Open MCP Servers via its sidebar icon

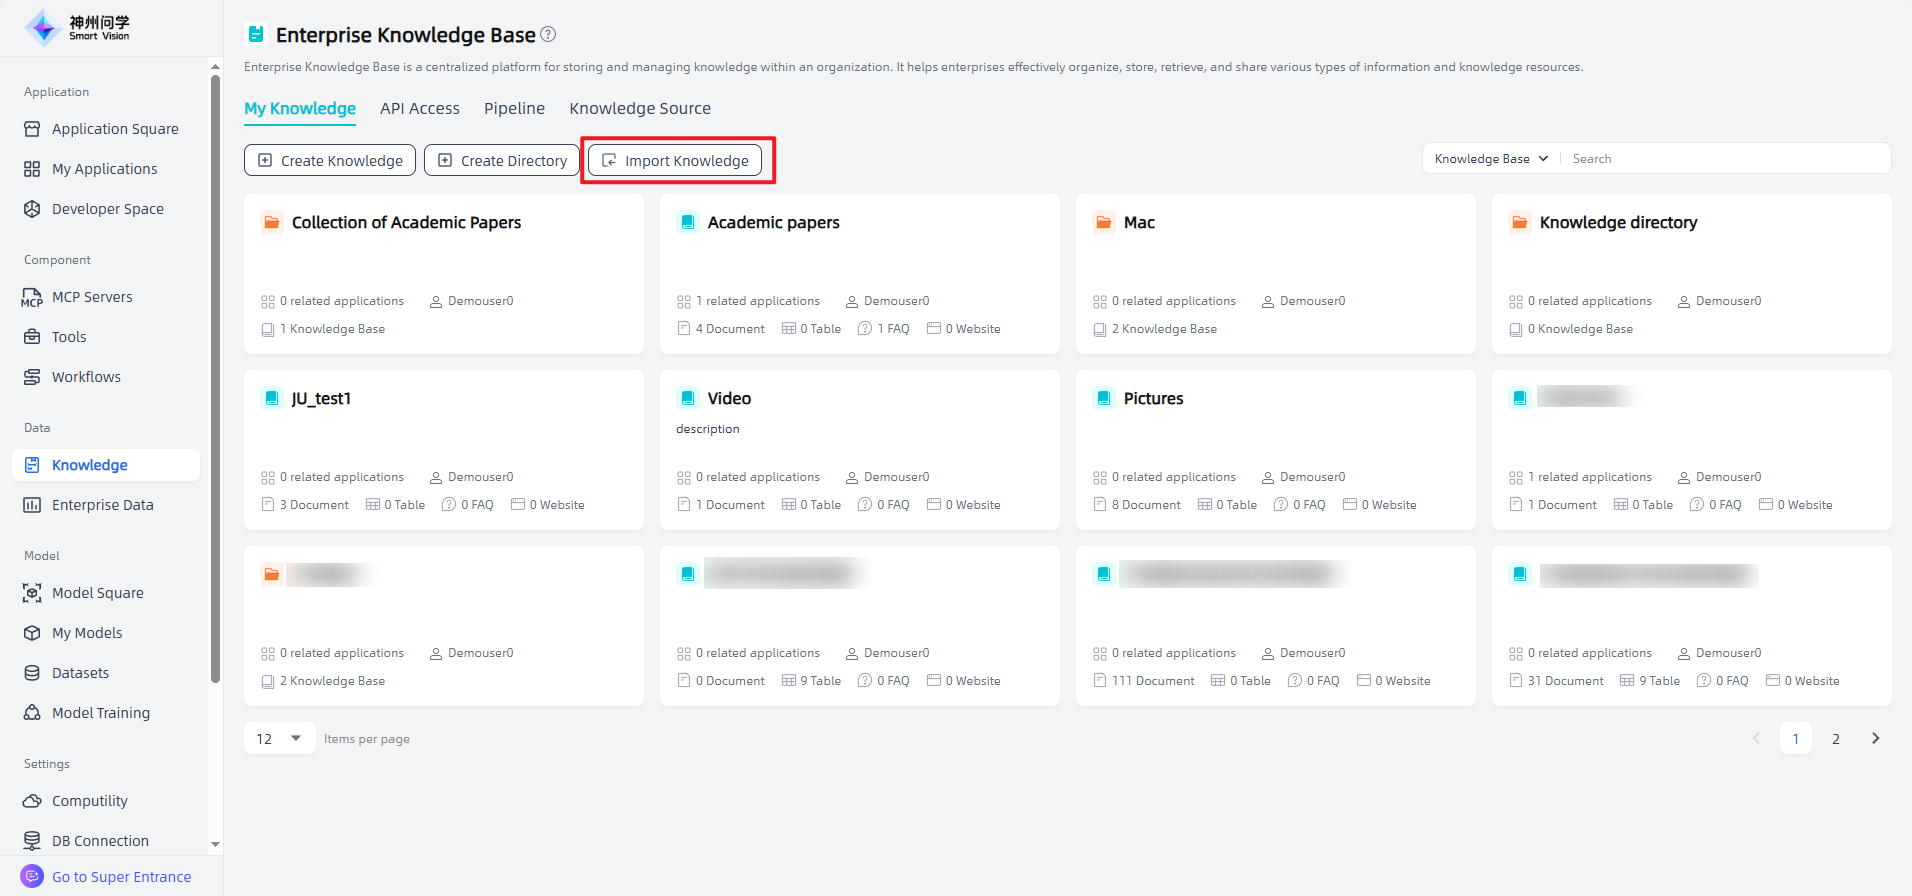point(32,297)
